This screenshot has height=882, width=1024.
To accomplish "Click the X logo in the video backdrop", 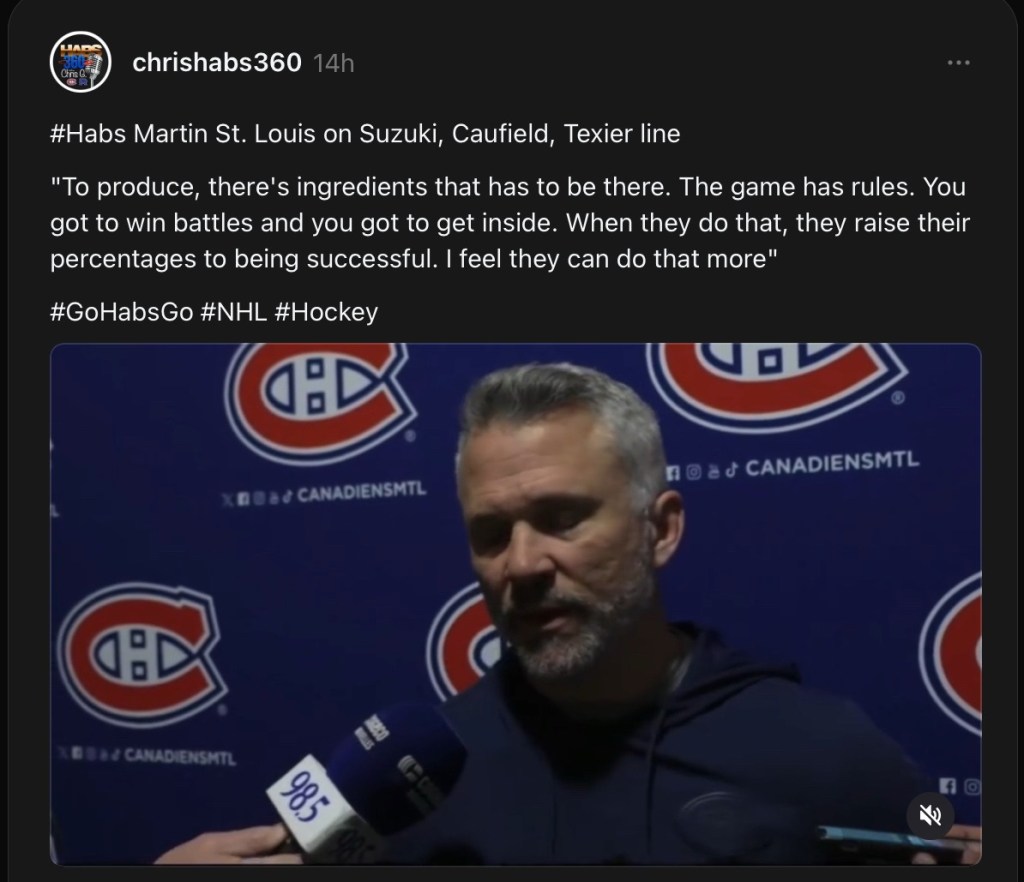I will (226, 496).
